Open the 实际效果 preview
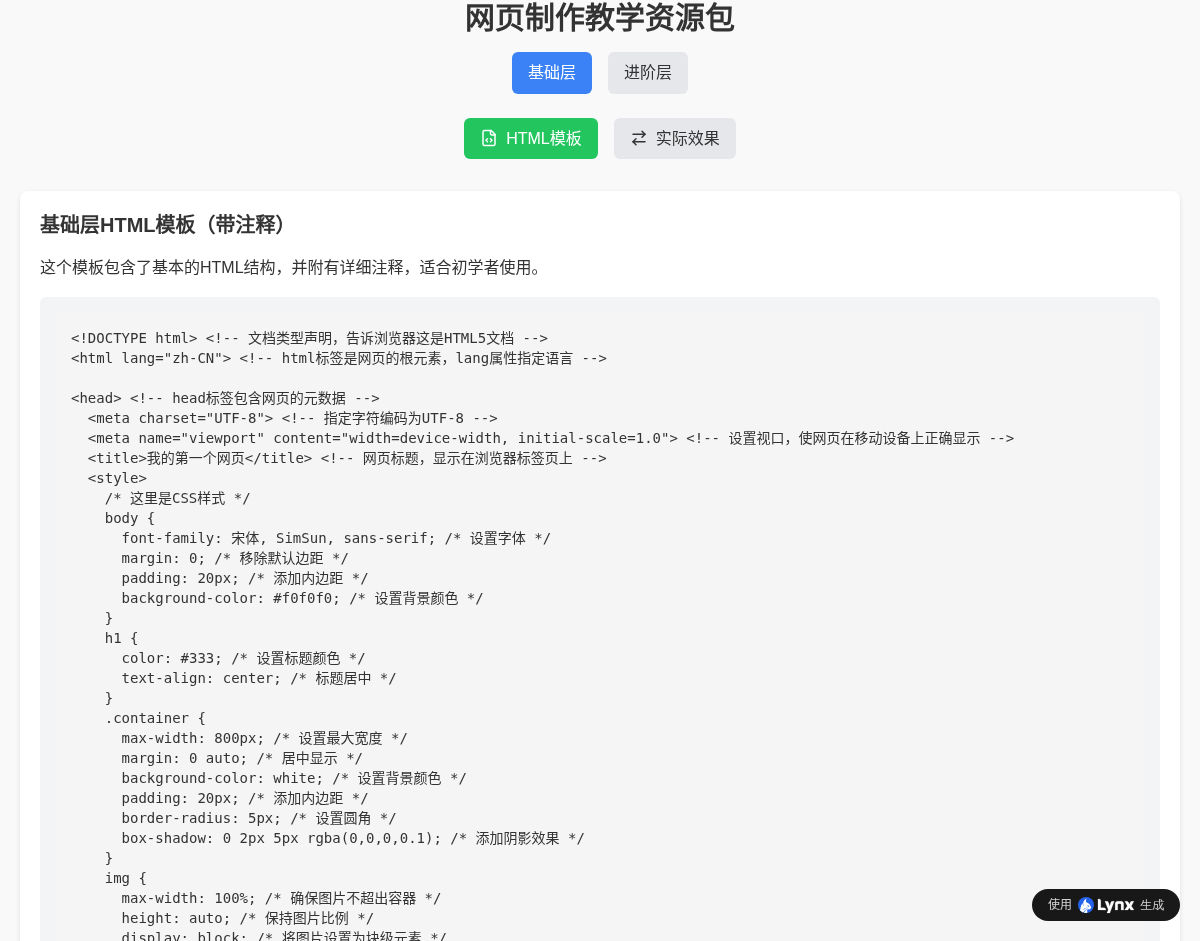Viewport: 1200px width, 941px height. [675, 138]
